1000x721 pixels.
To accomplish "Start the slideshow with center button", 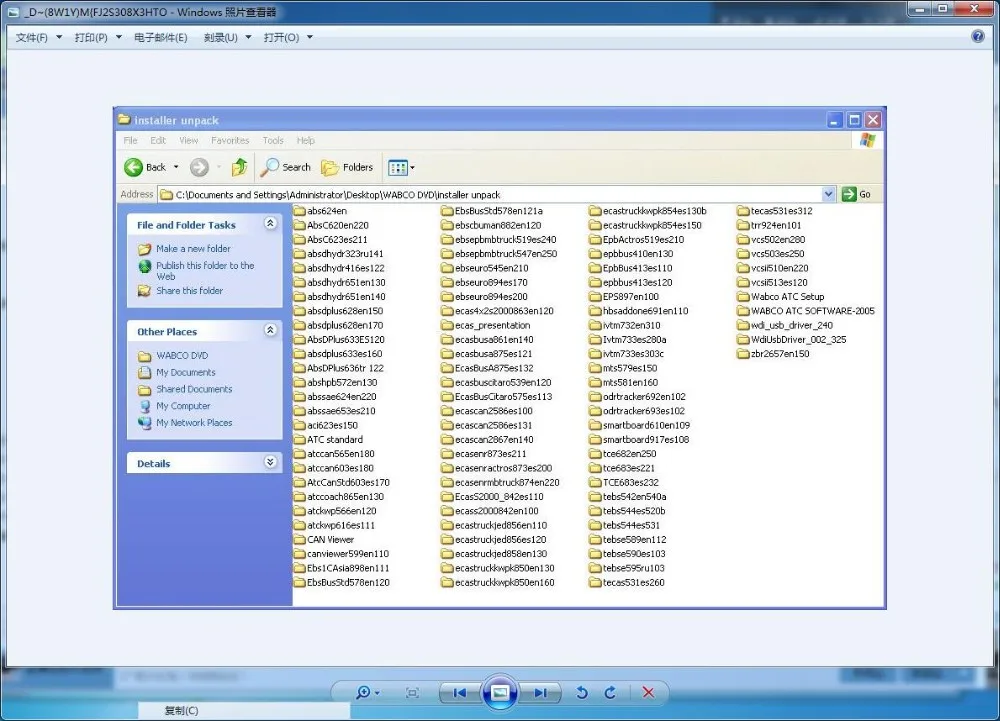I will (500, 692).
